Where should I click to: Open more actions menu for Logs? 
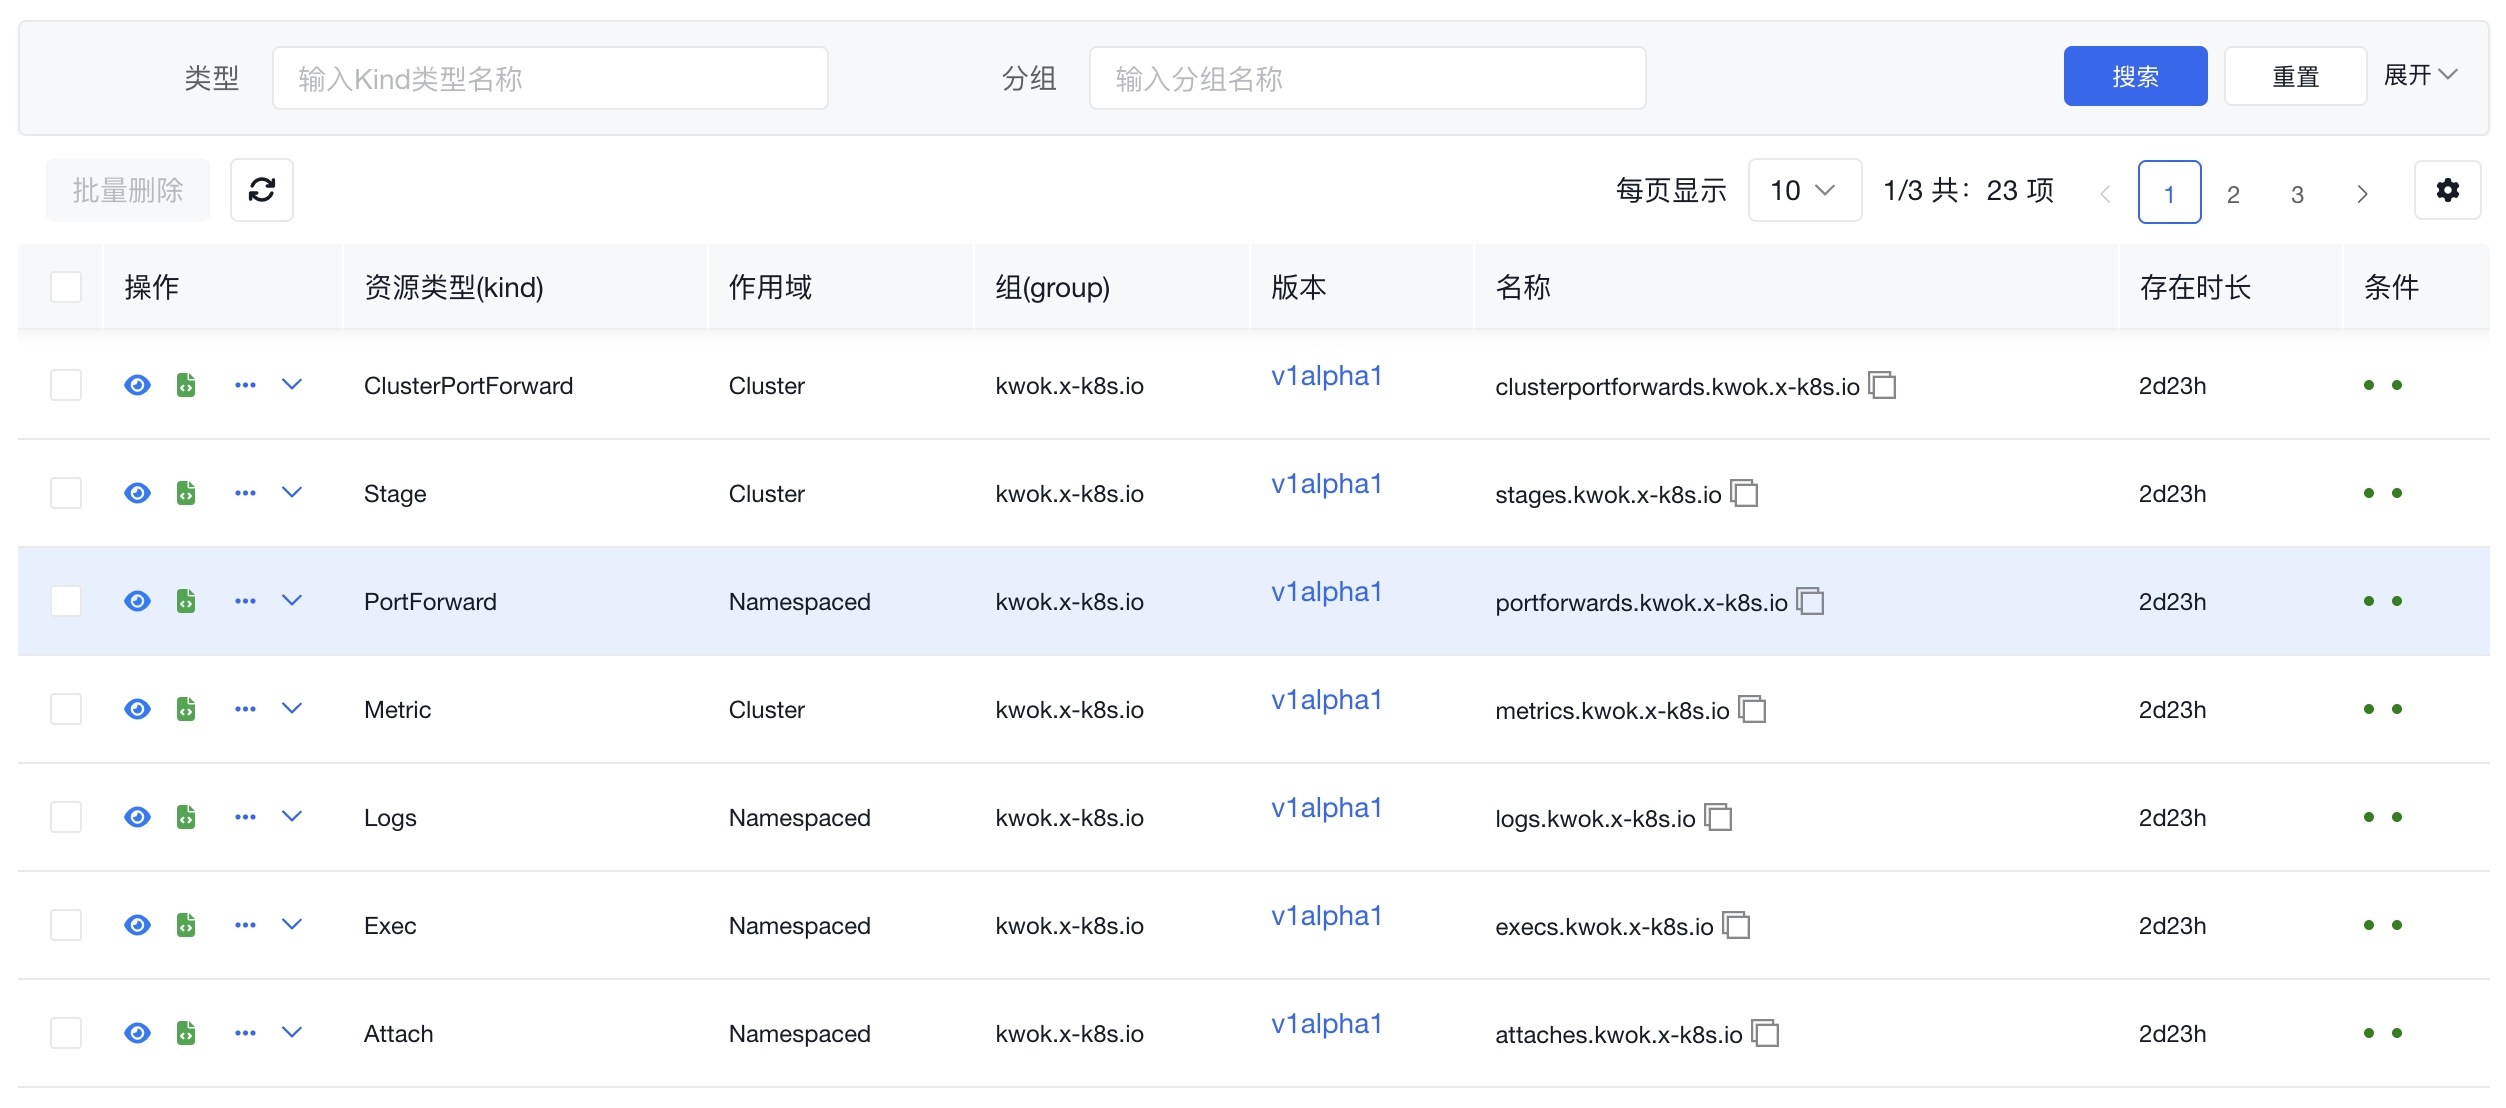click(x=245, y=817)
